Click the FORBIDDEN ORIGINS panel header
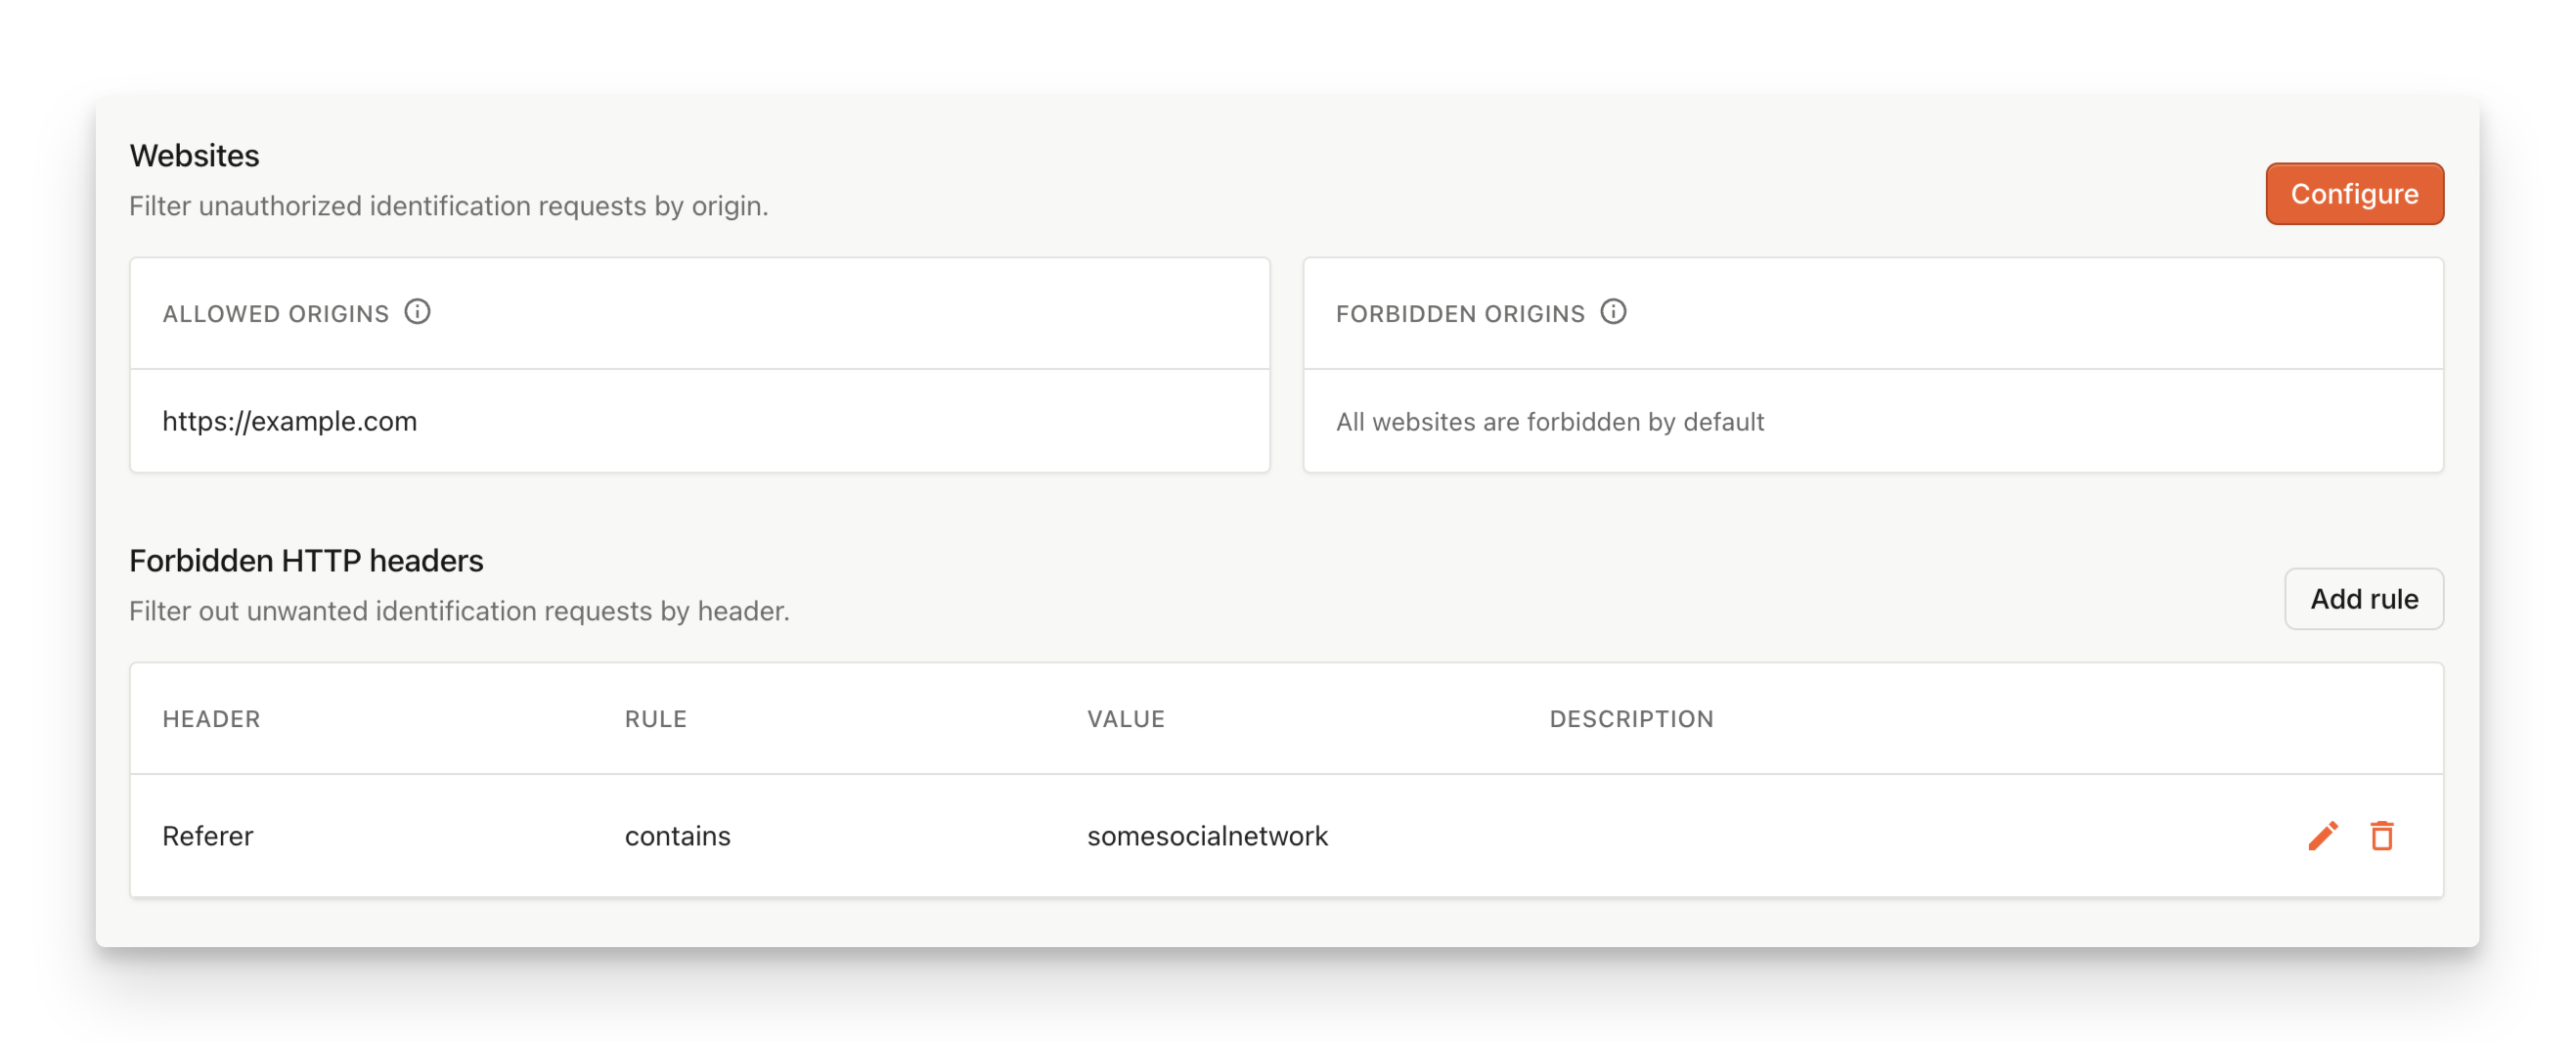This screenshot has height=1043, width=2576. 1460,312
